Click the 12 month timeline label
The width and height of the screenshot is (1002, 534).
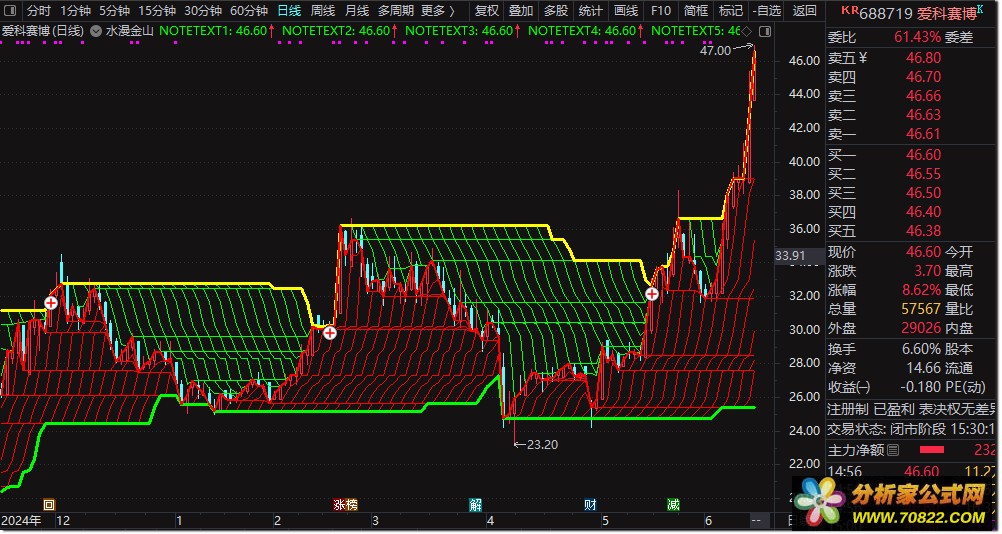pos(63,521)
